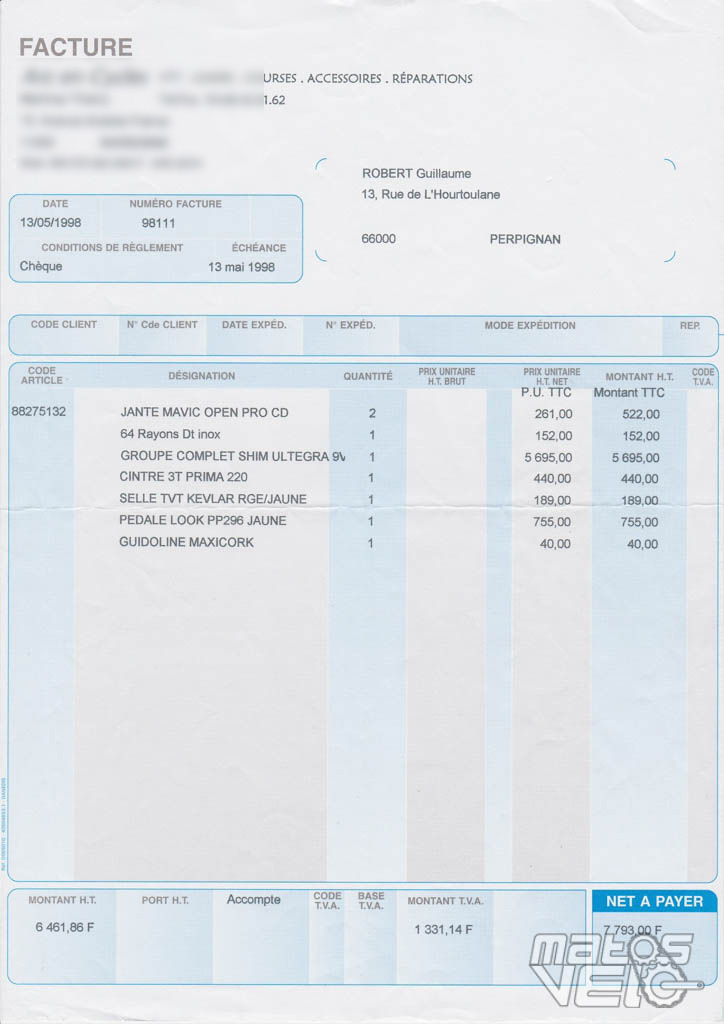Click address 13, Rue de L'Hourtoulane
Screen dimensions: 724x1024
[431, 195]
